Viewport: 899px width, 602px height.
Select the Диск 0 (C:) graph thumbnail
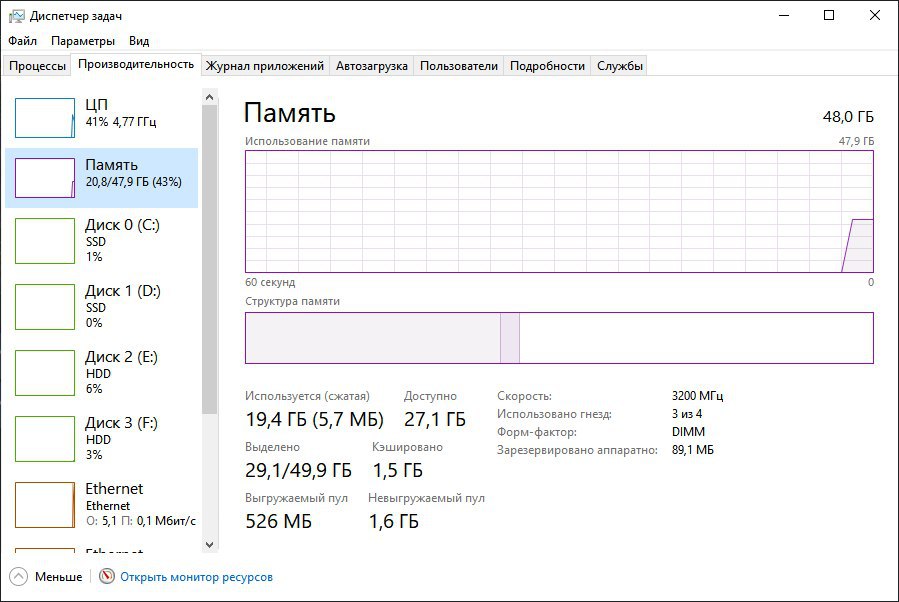click(45, 241)
